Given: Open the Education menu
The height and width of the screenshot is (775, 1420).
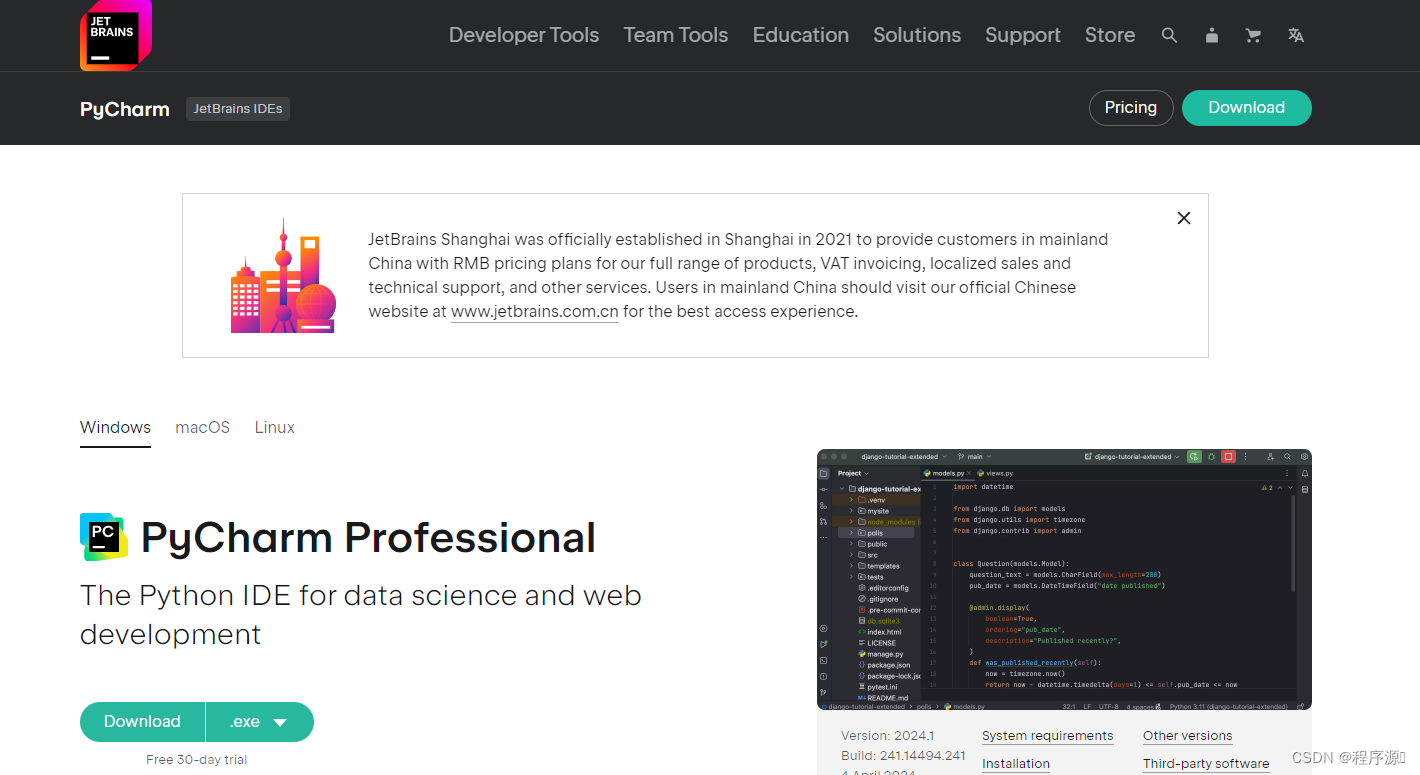Looking at the screenshot, I should click(801, 35).
